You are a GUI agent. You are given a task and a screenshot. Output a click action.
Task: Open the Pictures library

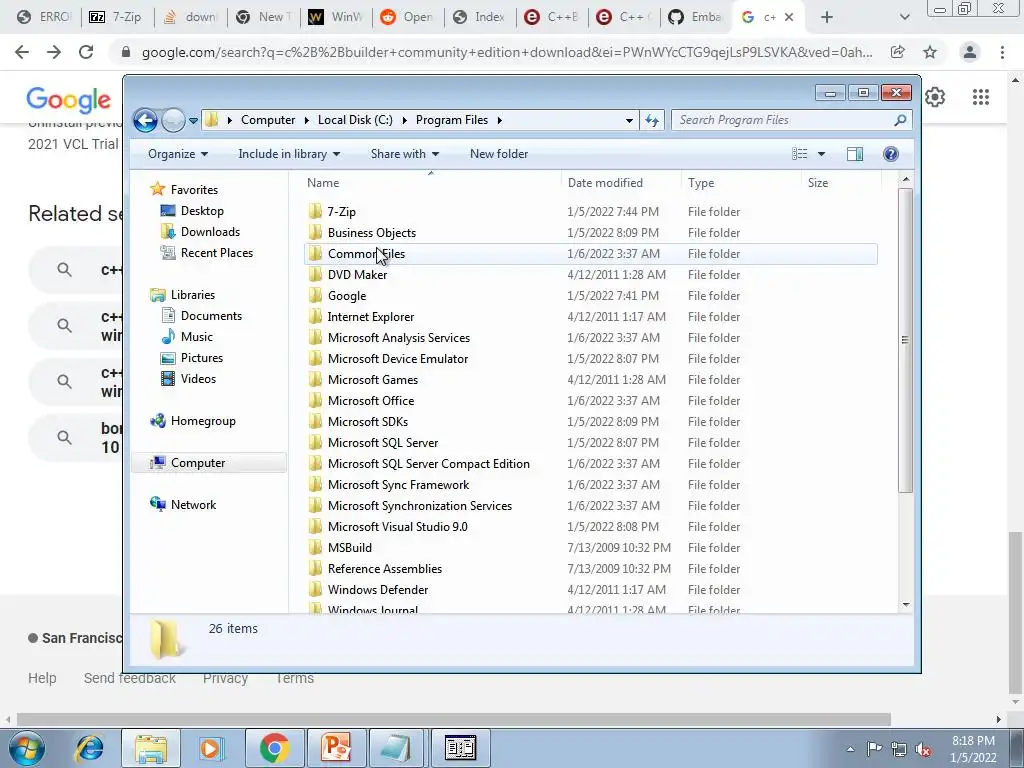coord(201,358)
